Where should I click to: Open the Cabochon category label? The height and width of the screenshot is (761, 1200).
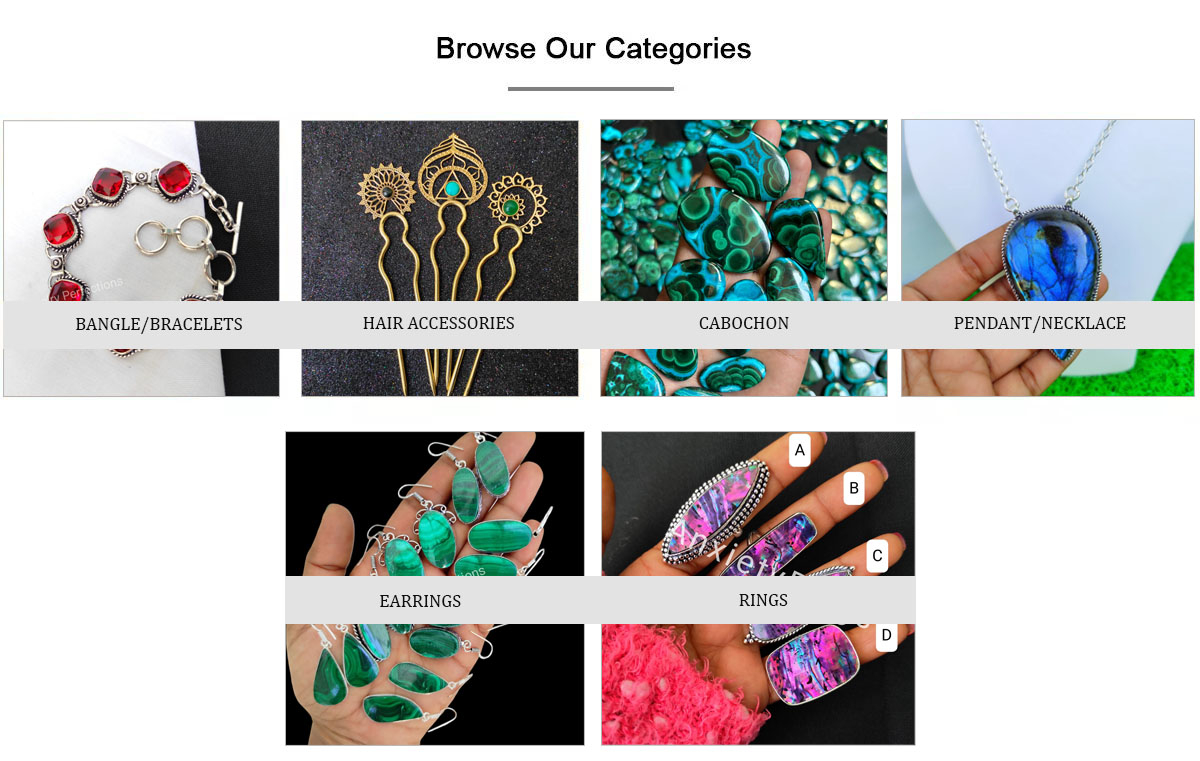click(x=743, y=323)
